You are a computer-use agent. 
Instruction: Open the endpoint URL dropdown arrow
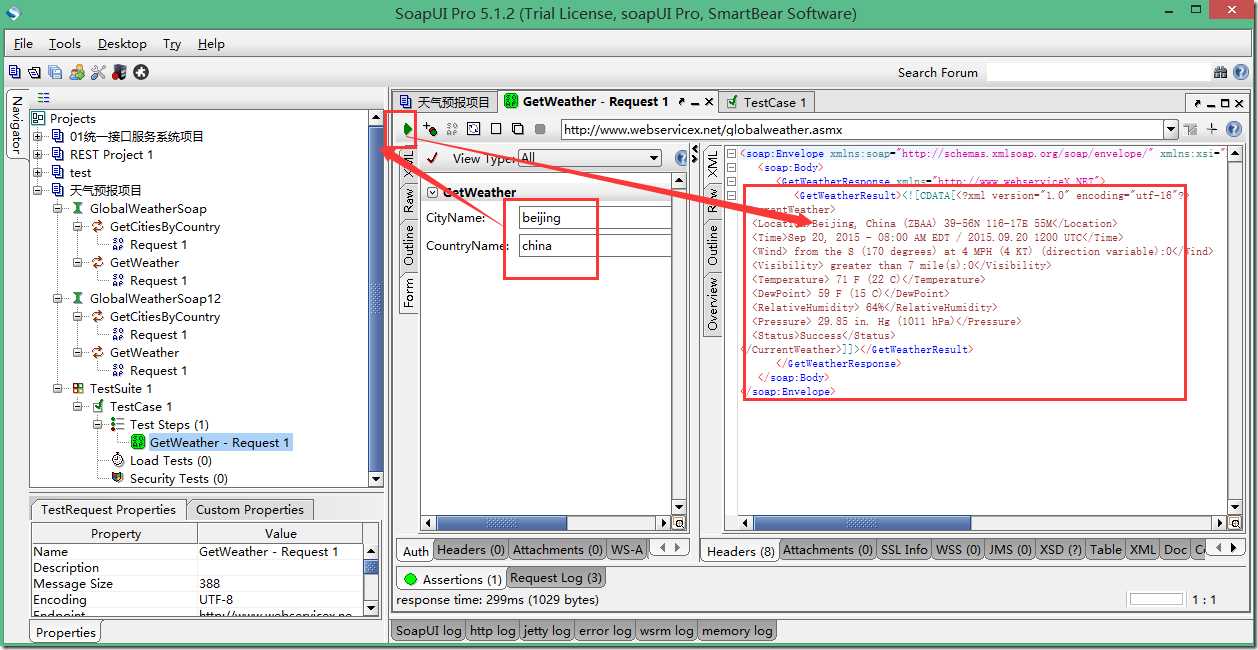pos(1170,129)
